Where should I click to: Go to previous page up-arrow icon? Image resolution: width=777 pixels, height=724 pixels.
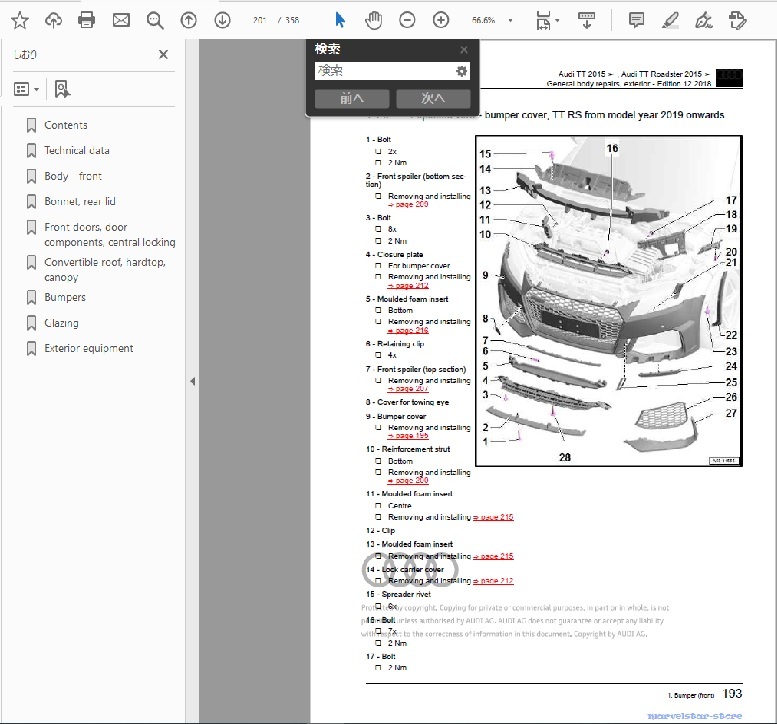[x=188, y=20]
